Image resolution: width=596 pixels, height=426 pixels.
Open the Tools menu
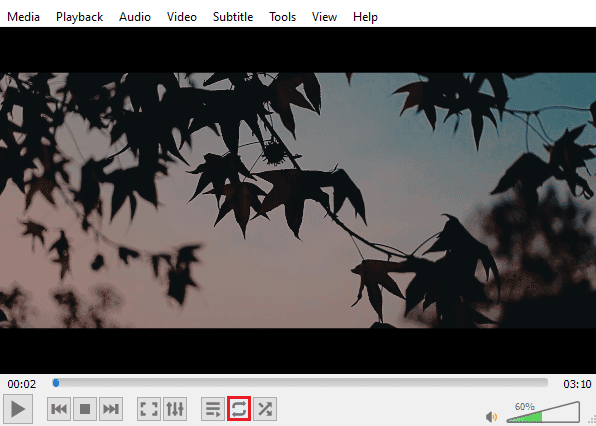pos(282,17)
